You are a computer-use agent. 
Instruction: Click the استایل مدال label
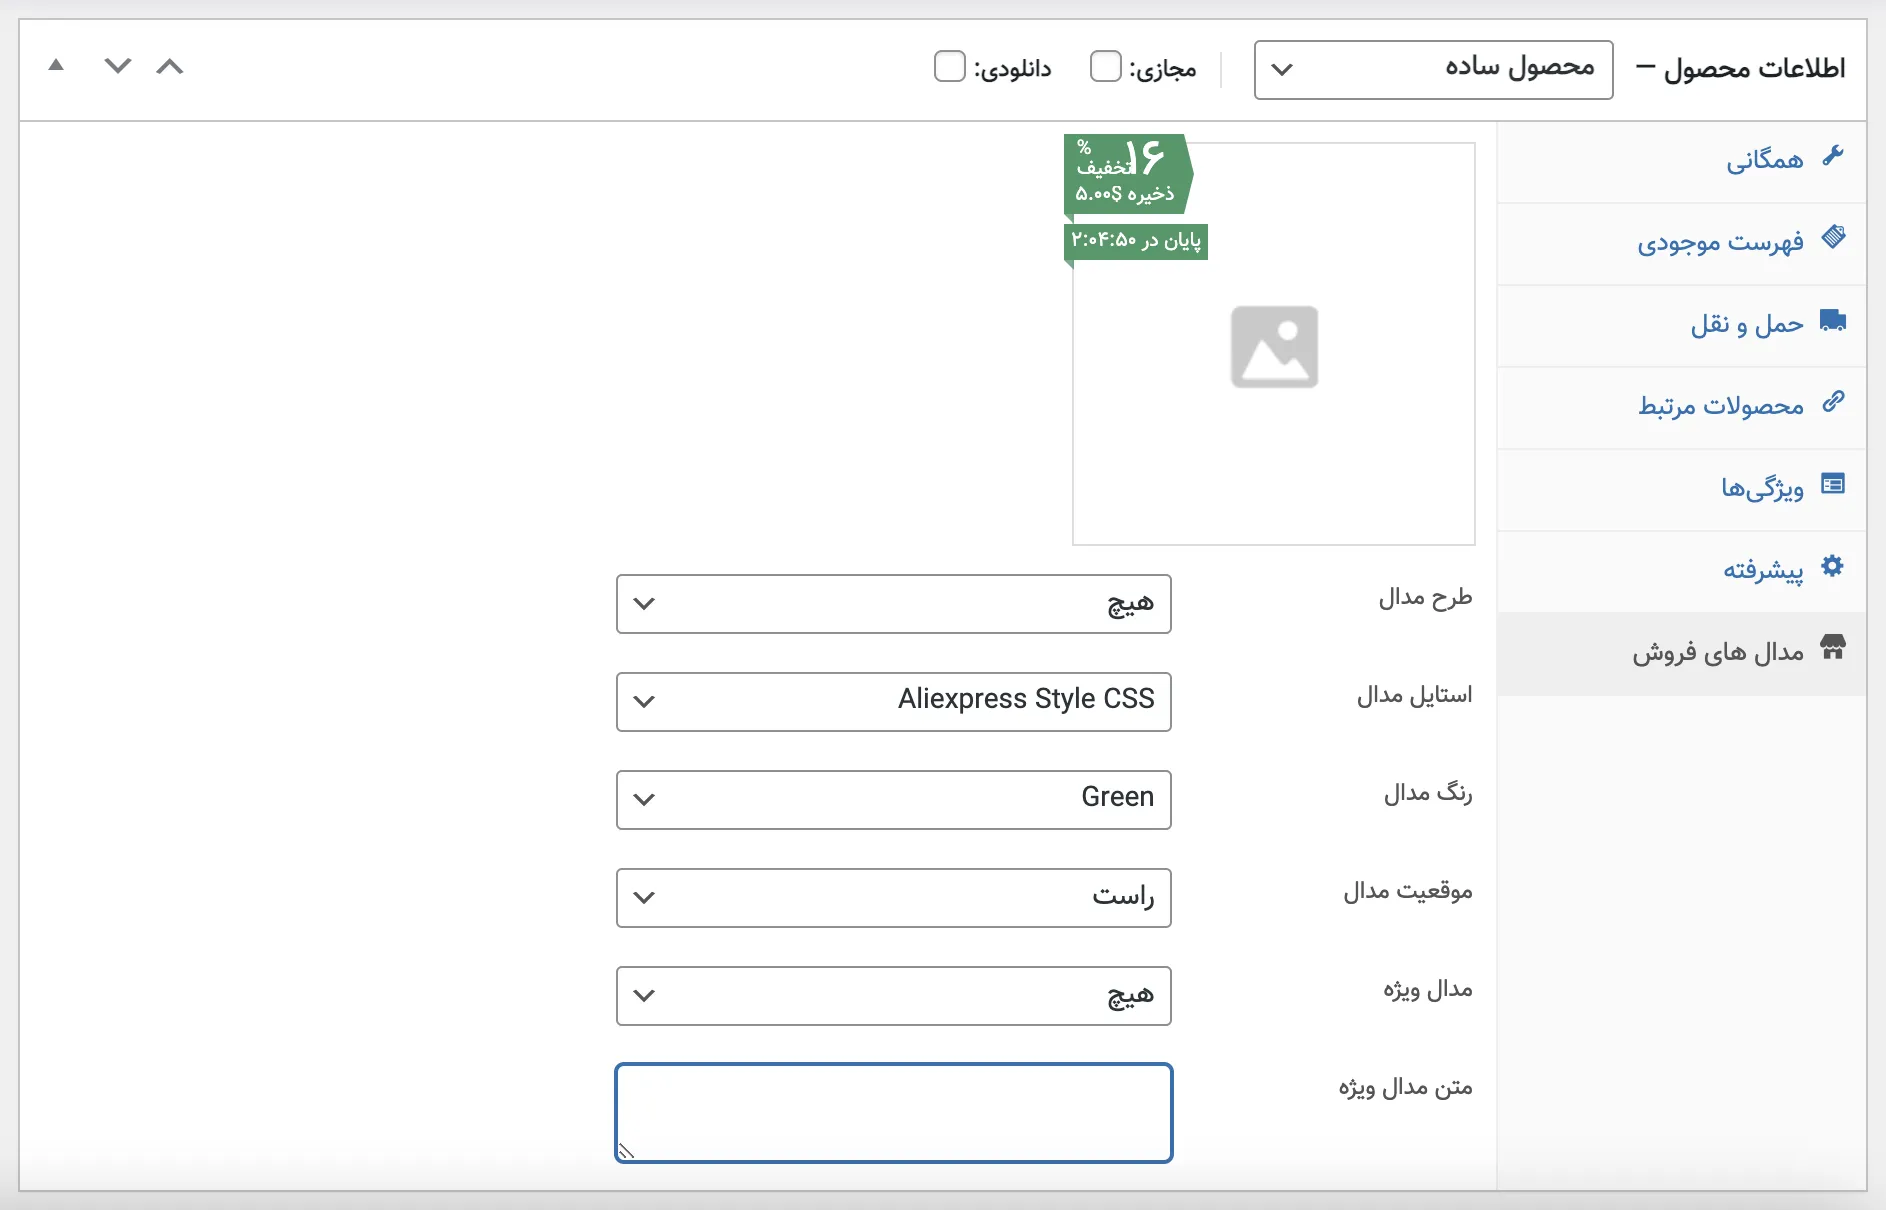click(x=1414, y=695)
